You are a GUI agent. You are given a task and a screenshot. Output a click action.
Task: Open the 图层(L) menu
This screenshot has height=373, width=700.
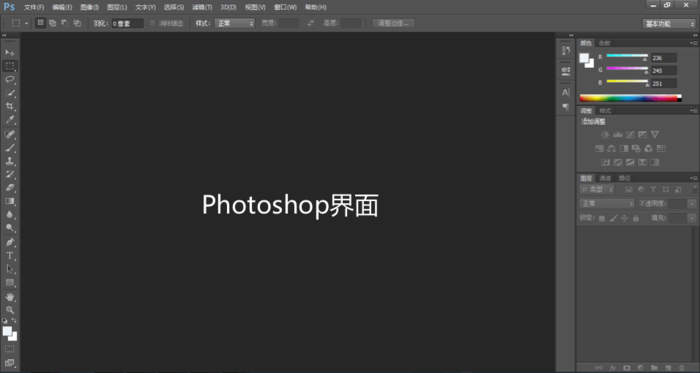(x=117, y=7)
